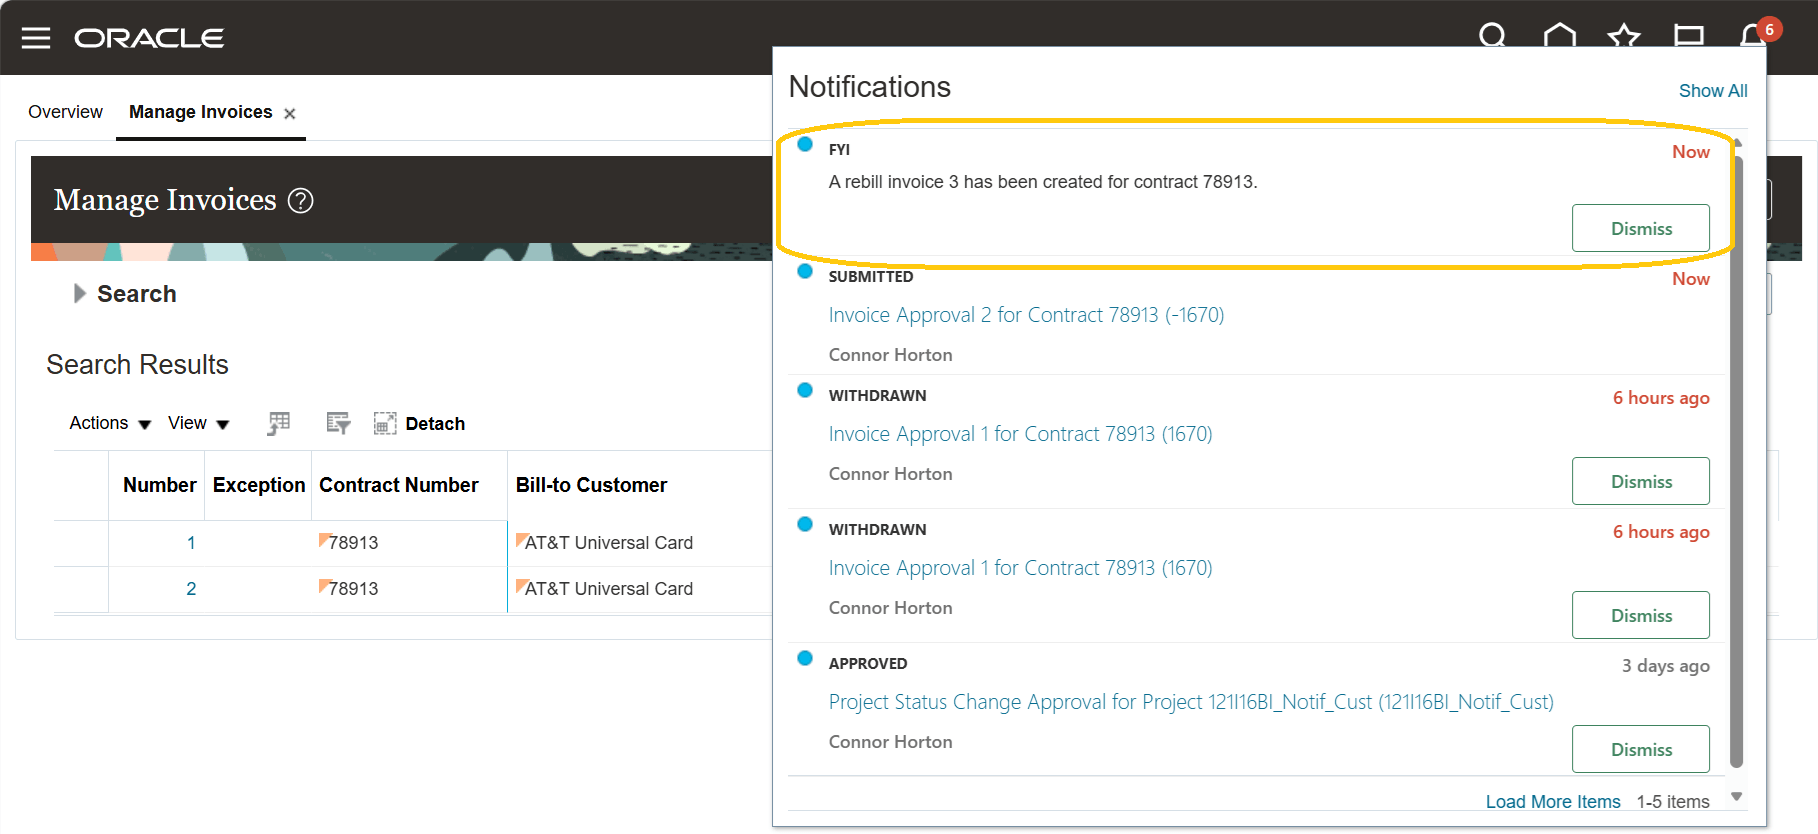Open invoice number 2
The height and width of the screenshot is (834, 1818).
(x=191, y=589)
